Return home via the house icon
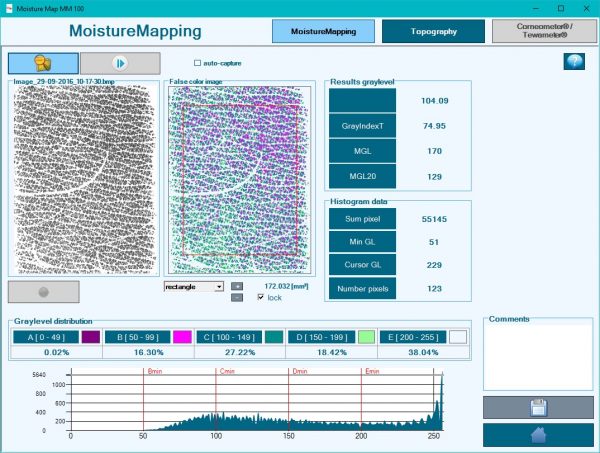 tap(536, 435)
